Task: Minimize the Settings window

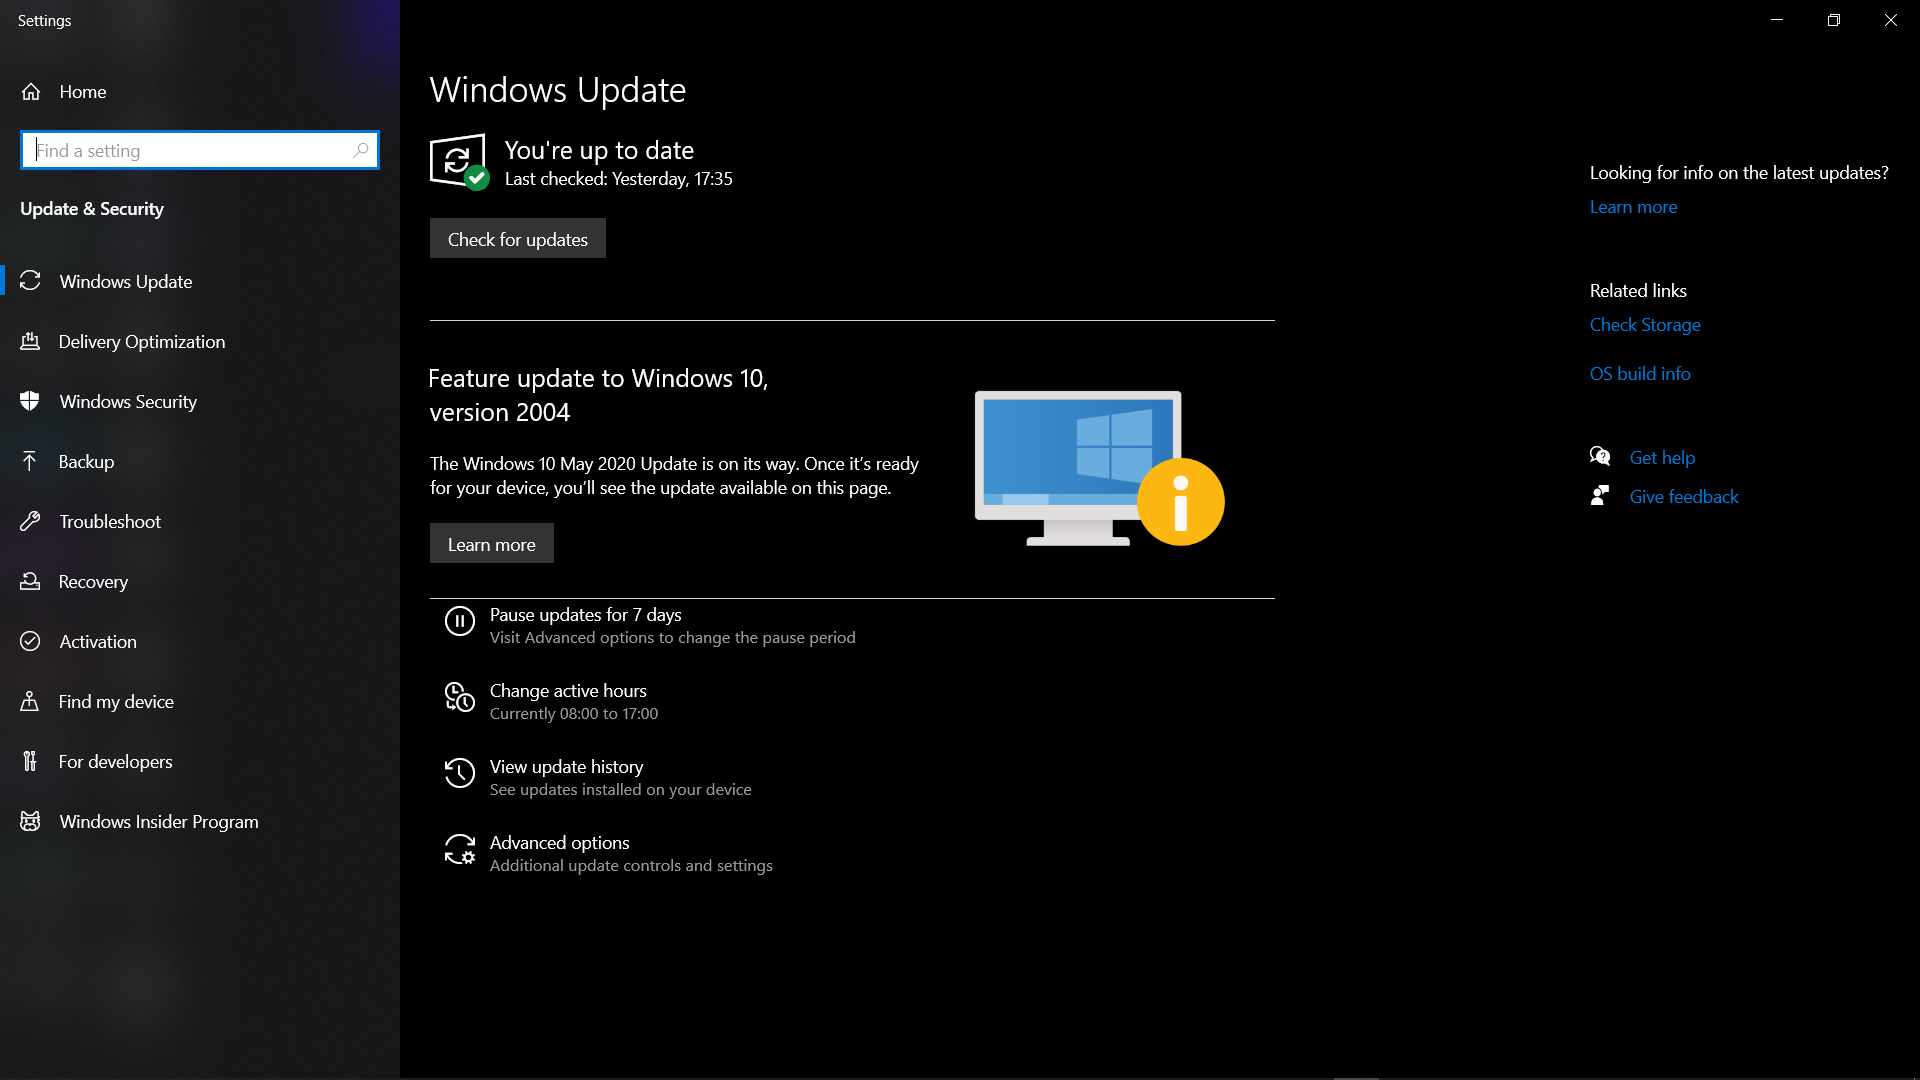Action: pos(1777,20)
